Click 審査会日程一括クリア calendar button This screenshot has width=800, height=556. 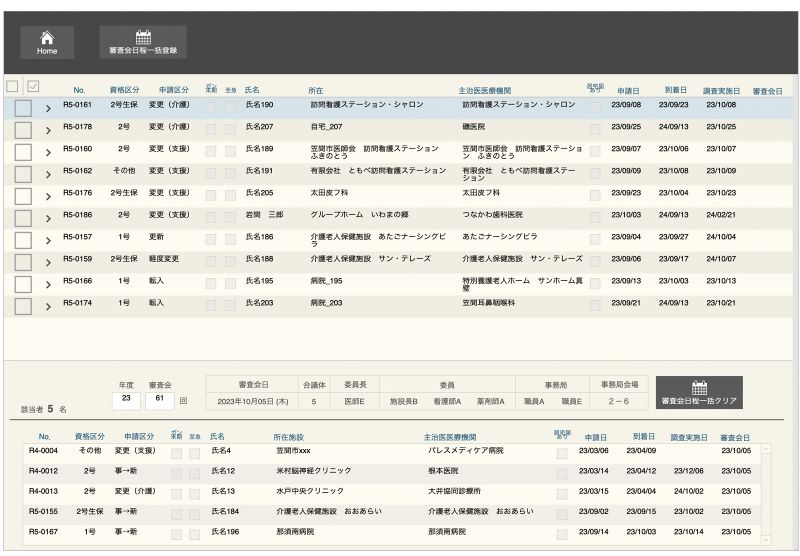(x=699, y=393)
